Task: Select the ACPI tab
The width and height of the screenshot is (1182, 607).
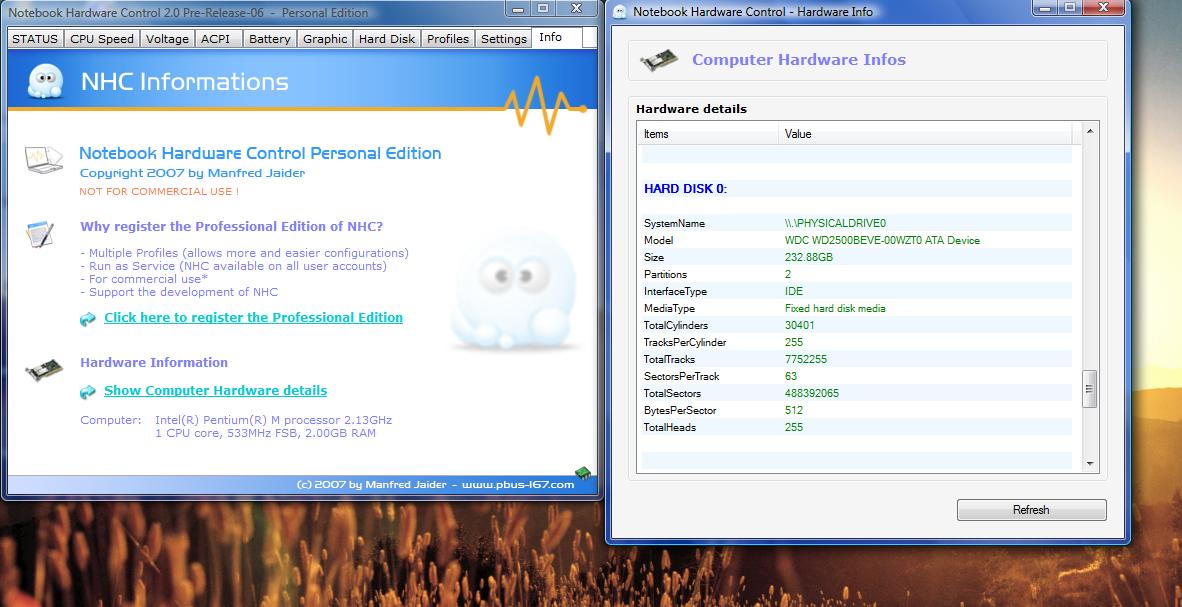Action: coord(219,38)
